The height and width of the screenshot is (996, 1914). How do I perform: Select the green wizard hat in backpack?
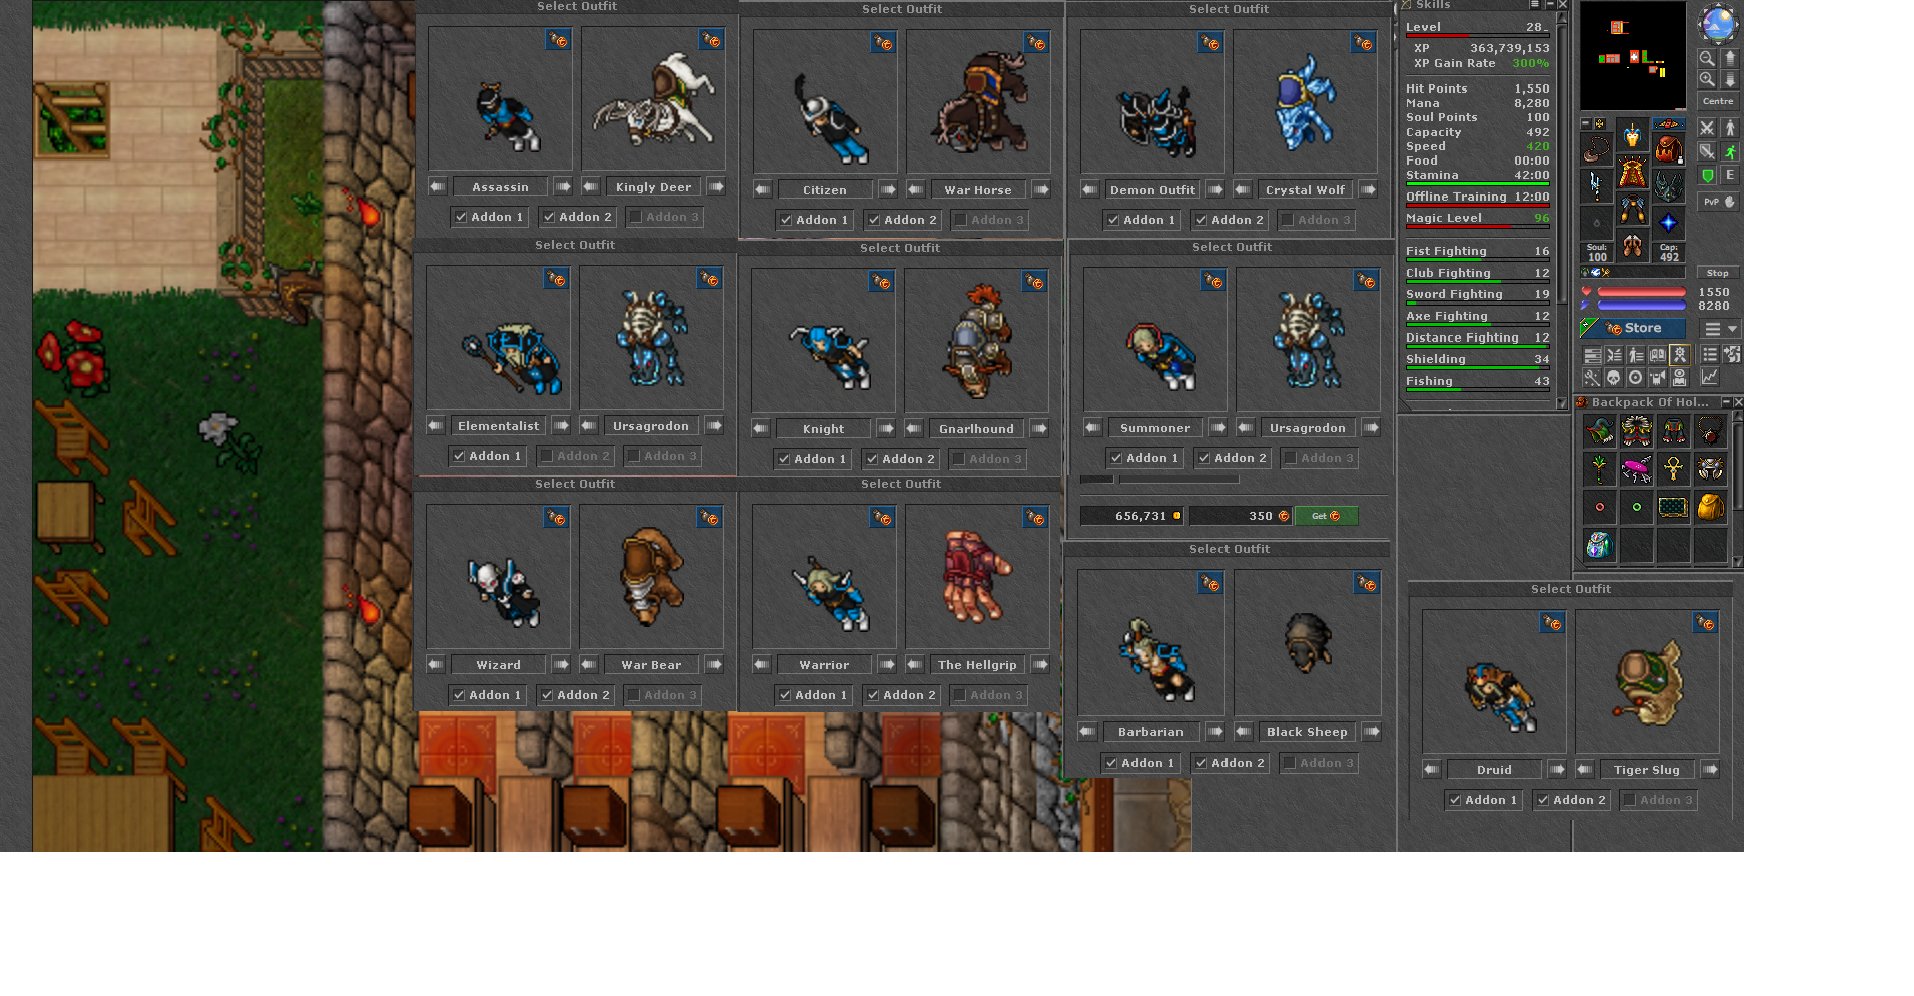point(1599,432)
